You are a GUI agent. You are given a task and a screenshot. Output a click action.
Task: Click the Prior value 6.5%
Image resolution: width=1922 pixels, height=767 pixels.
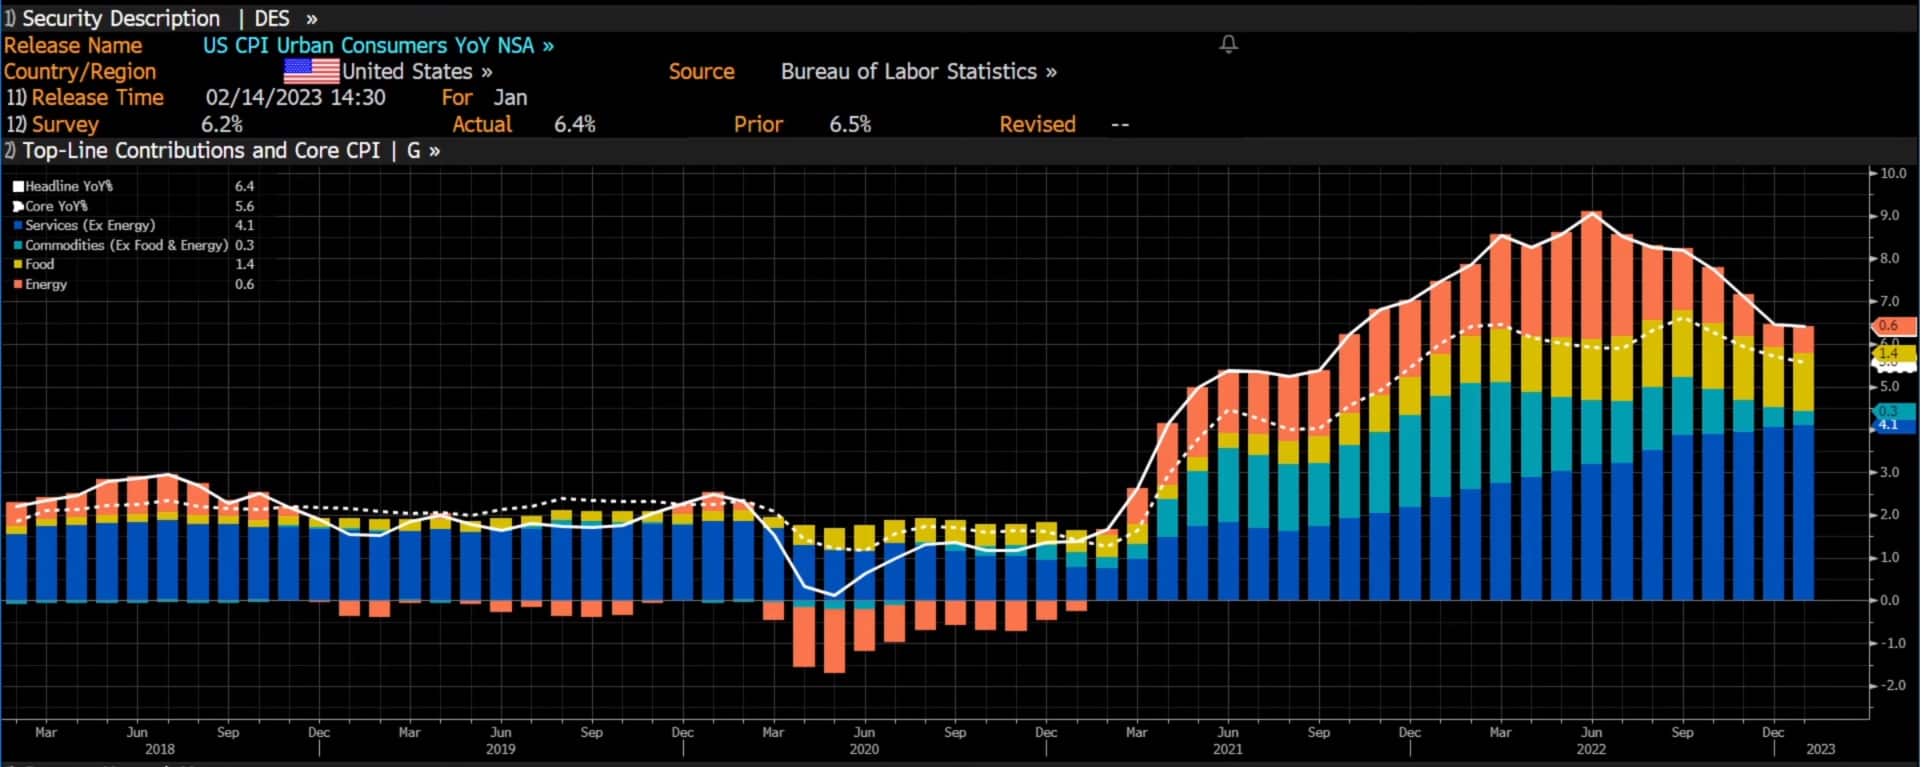click(x=850, y=124)
